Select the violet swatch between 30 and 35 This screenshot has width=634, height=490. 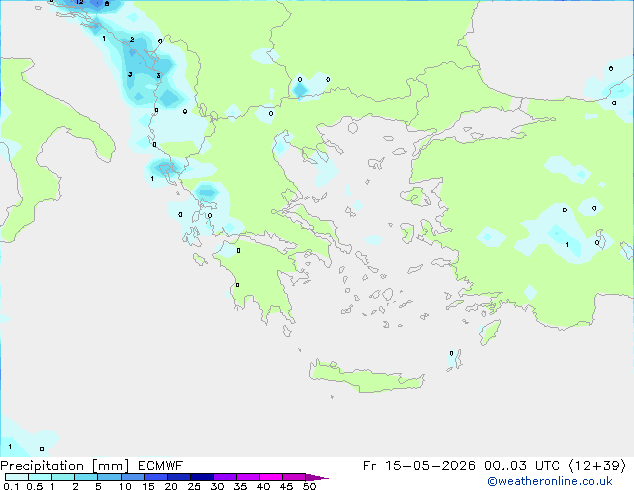tap(224, 477)
